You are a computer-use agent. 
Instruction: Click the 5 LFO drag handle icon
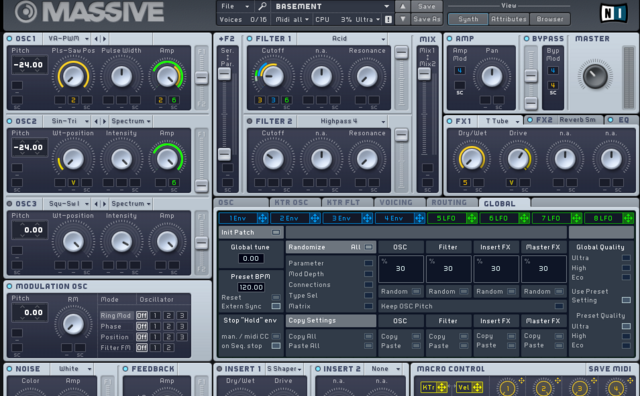(471, 218)
